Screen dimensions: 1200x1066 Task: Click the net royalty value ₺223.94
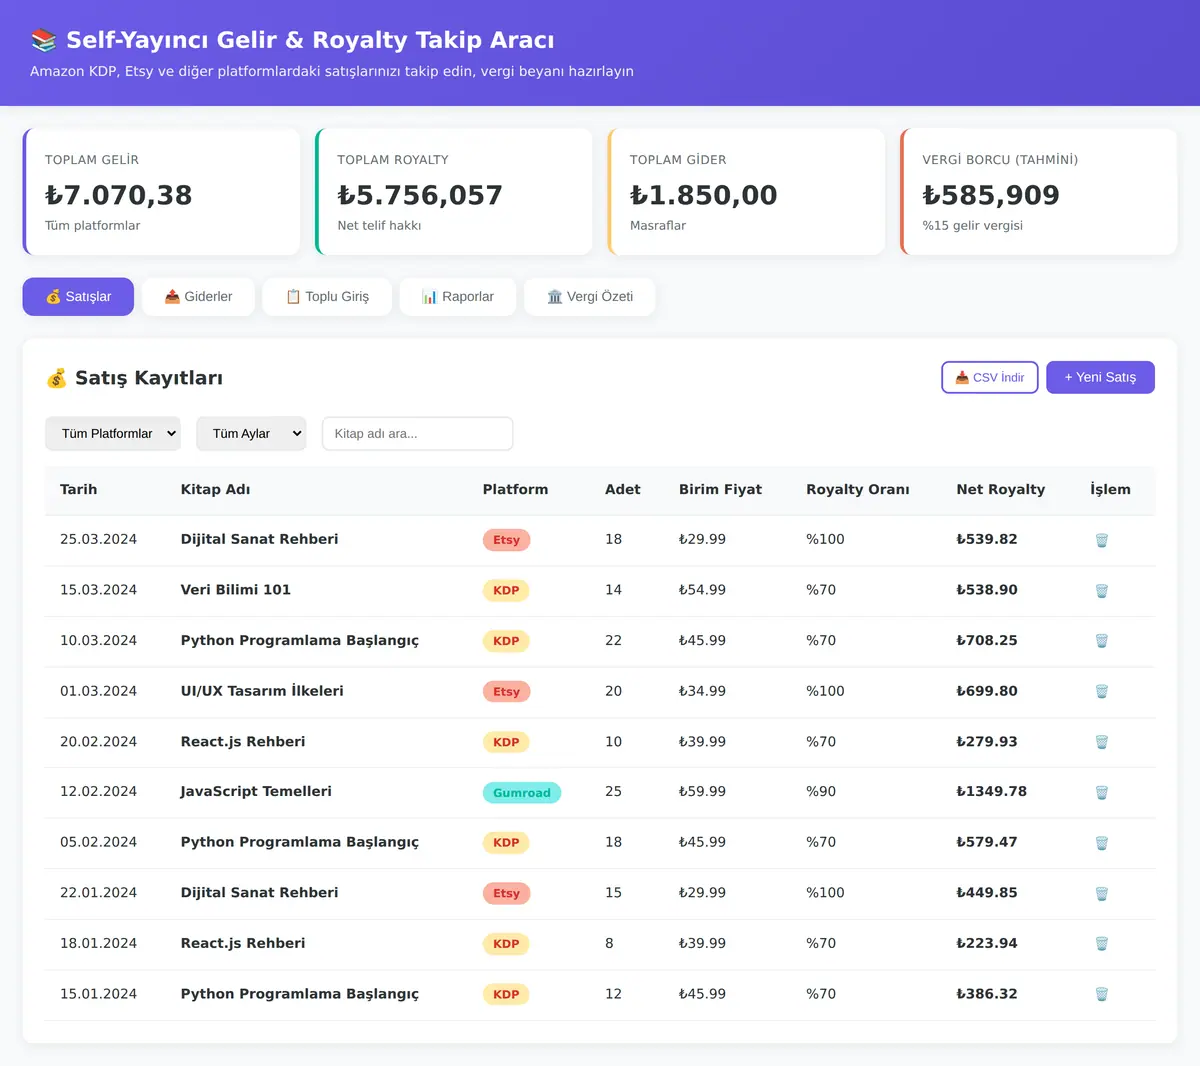(x=987, y=943)
